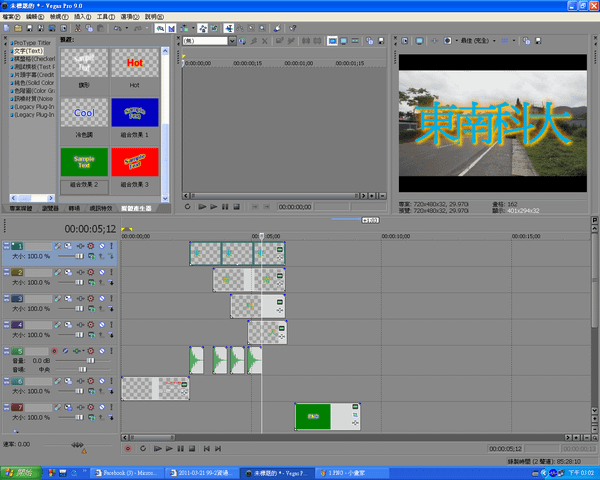Viewport: 600px width, 480px height.
Task: Select the Cool text preset
Action: tap(84, 113)
